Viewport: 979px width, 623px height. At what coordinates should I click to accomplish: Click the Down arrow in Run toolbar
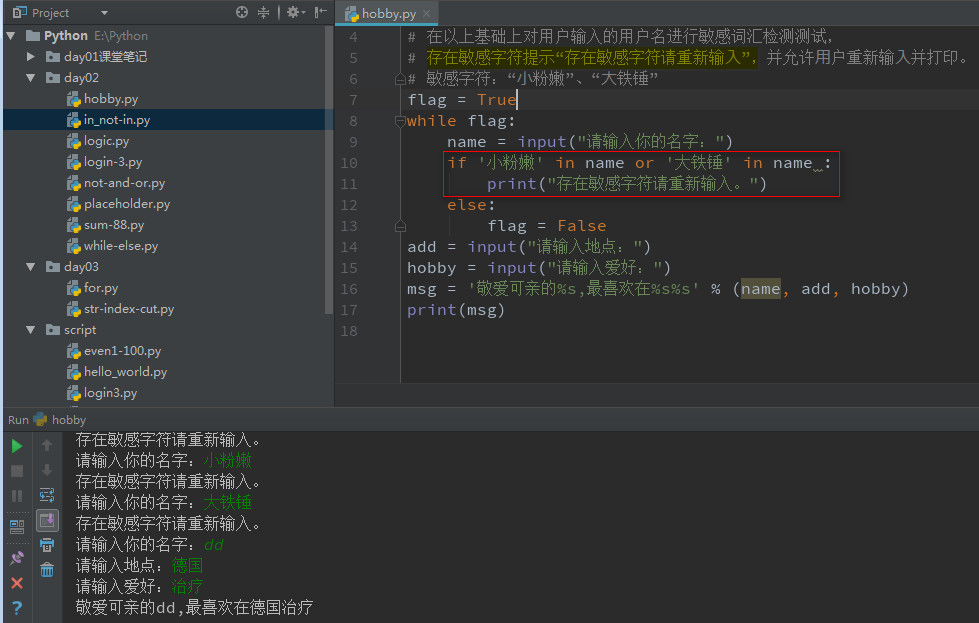click(x=47, y=470)
